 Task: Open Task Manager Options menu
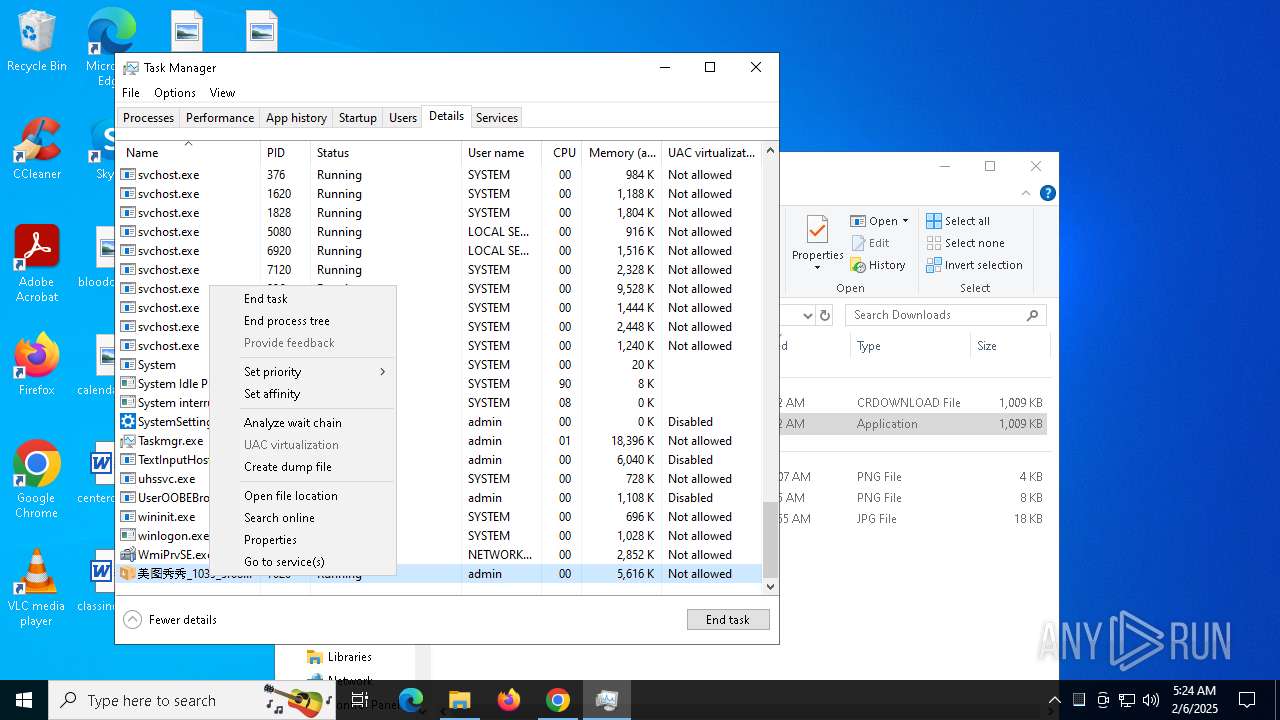pos(175,93)
